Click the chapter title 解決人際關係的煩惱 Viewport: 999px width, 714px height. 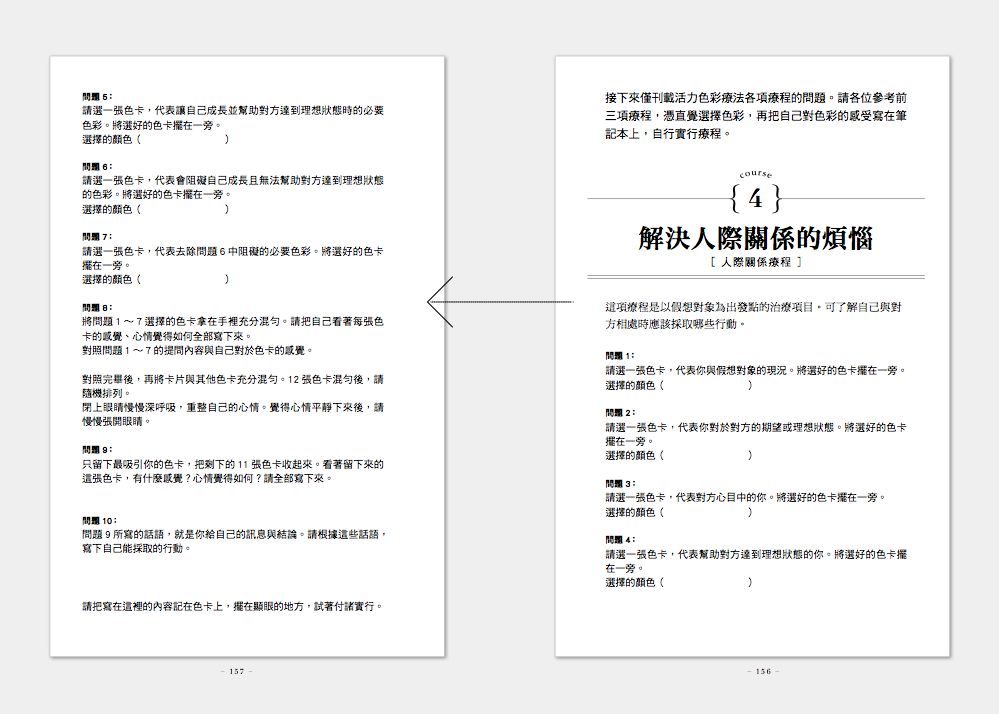756,238
